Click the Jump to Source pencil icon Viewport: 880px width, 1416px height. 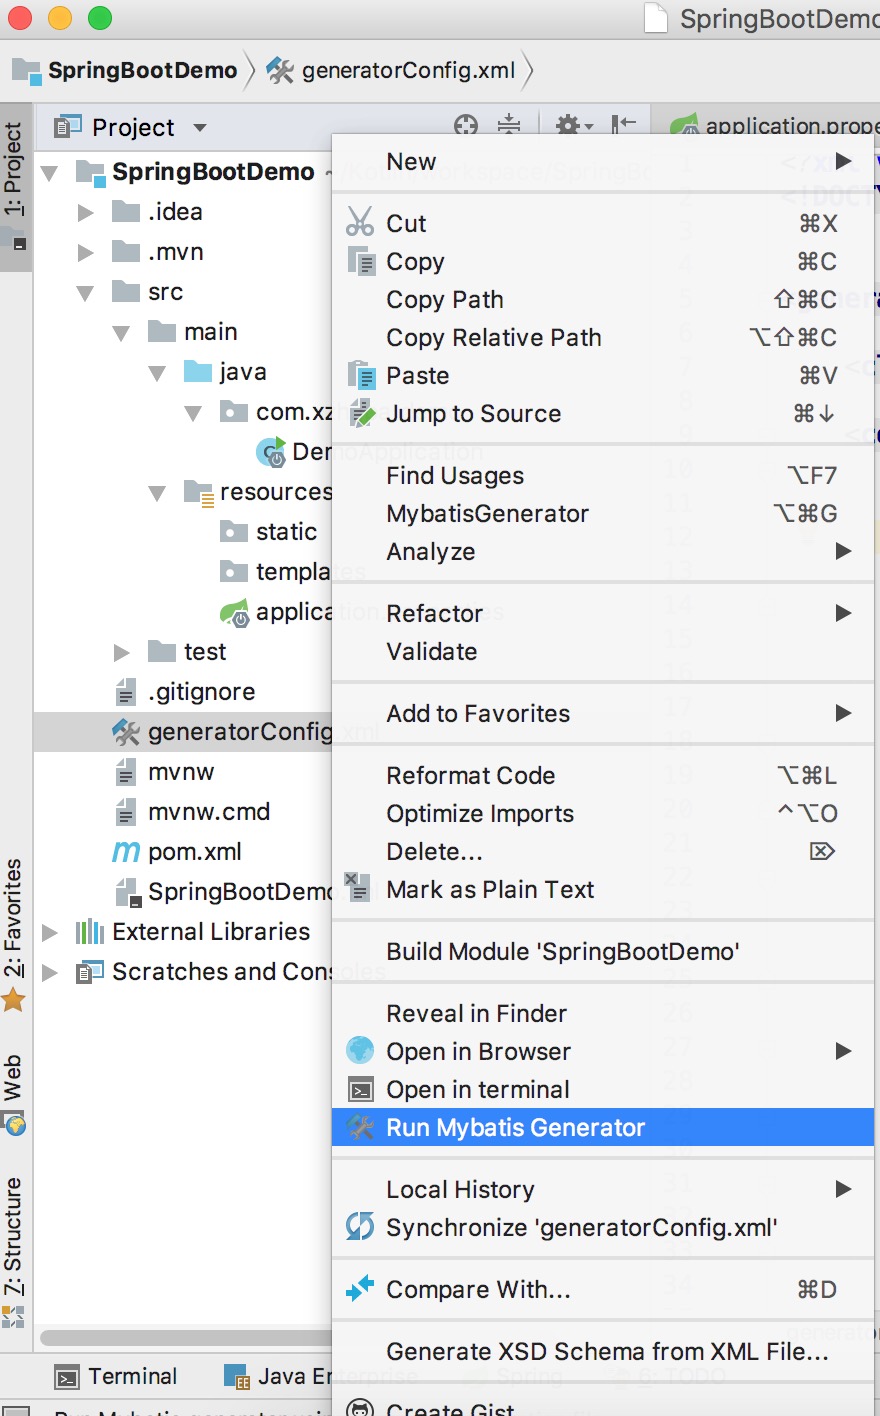[x=360, y=413]
